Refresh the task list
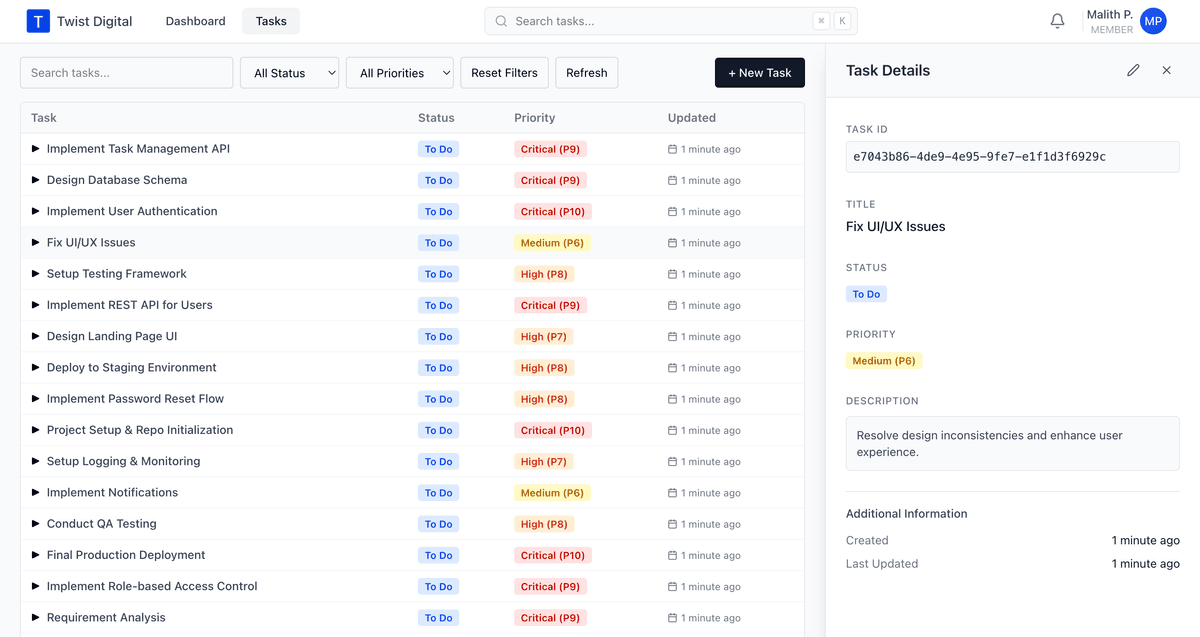Screen dimensions: 1200x637 coord(586,72)
